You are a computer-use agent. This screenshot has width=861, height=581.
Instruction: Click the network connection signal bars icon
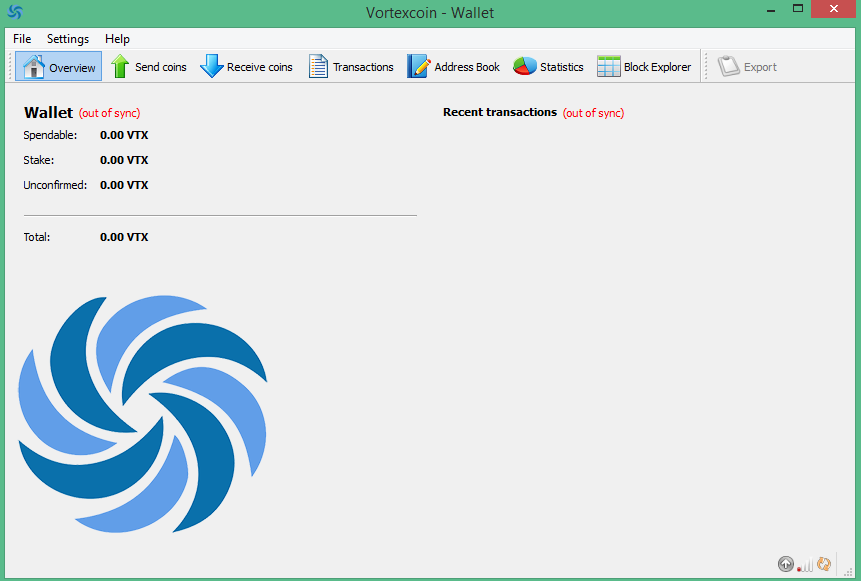pos(805,565)
